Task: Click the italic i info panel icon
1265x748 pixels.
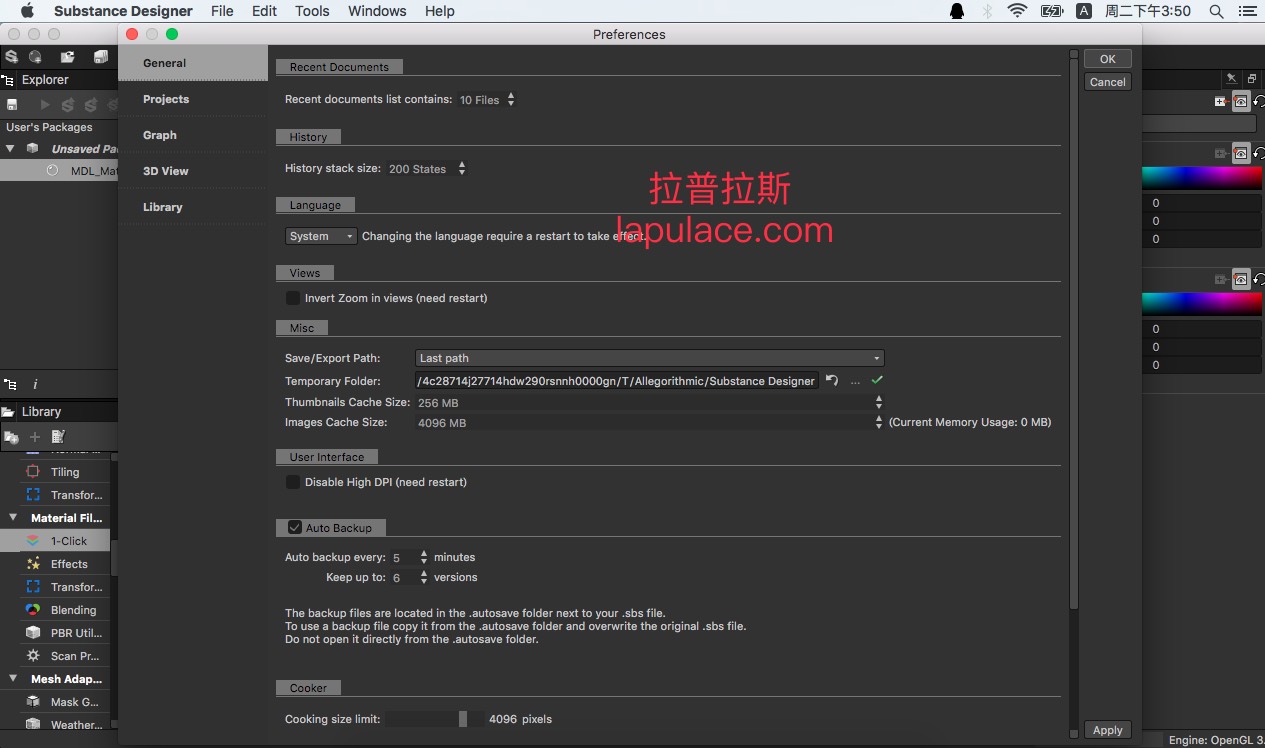Action: pos(35,384)
